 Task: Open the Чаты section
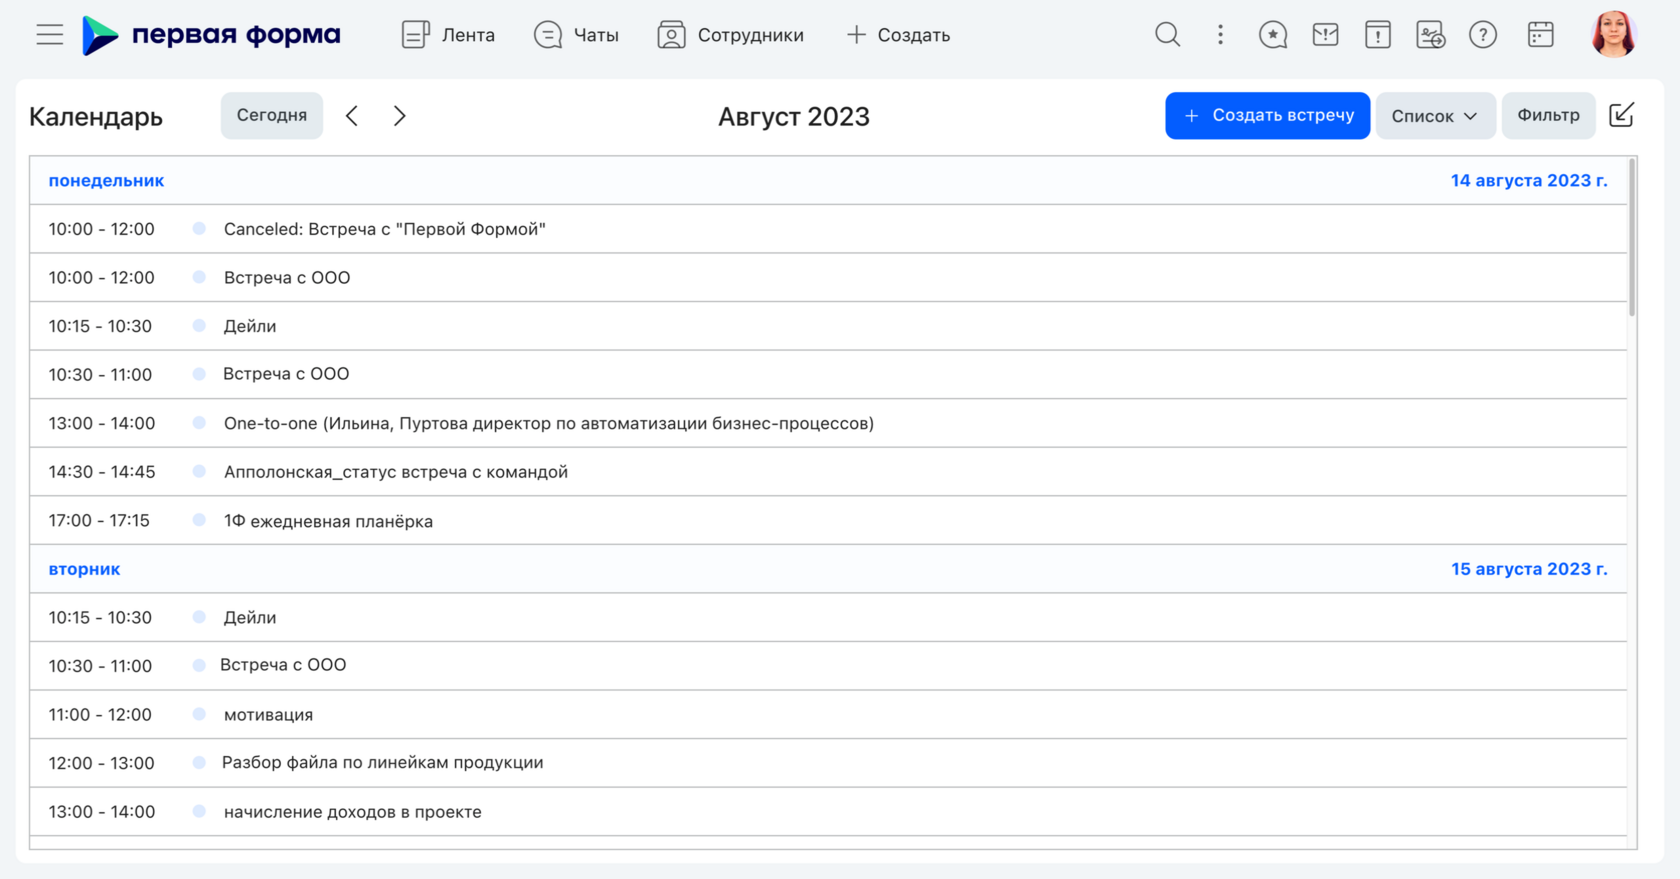(x=576, y=35)
